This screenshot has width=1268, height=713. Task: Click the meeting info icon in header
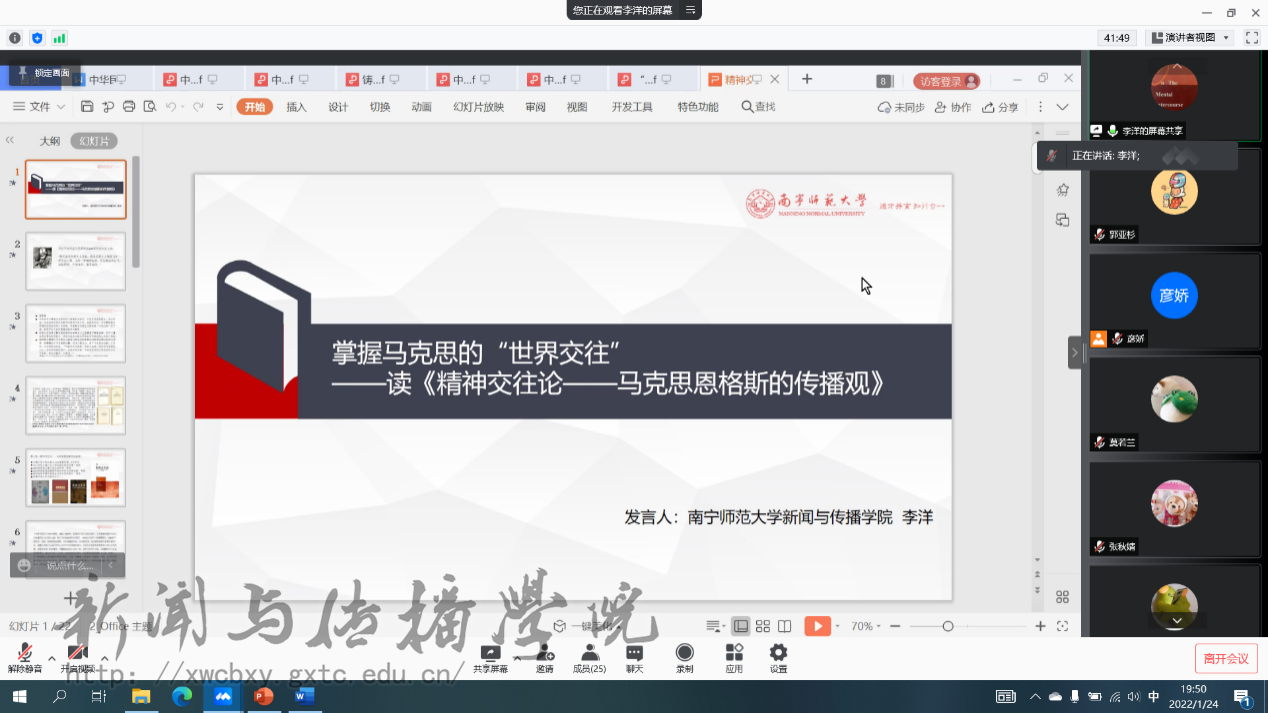(15, 38)
